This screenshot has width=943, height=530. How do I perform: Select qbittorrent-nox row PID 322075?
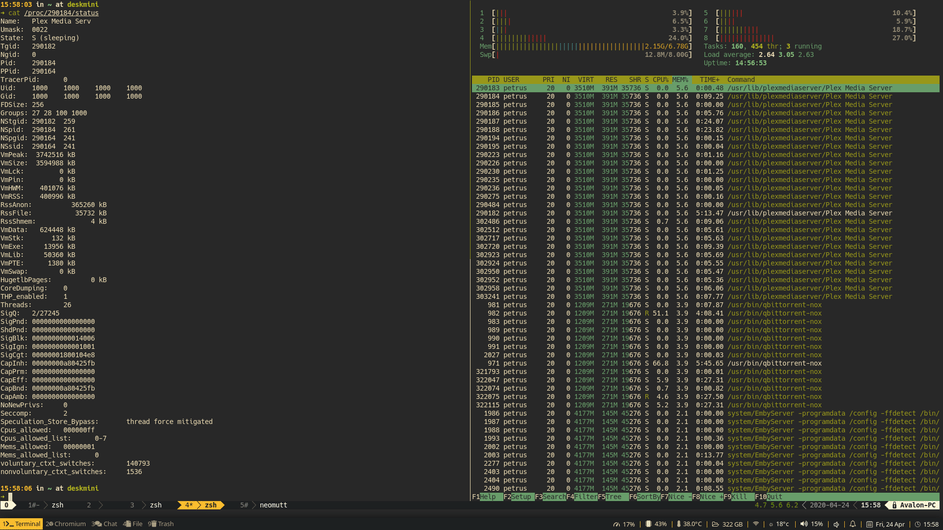705,396
